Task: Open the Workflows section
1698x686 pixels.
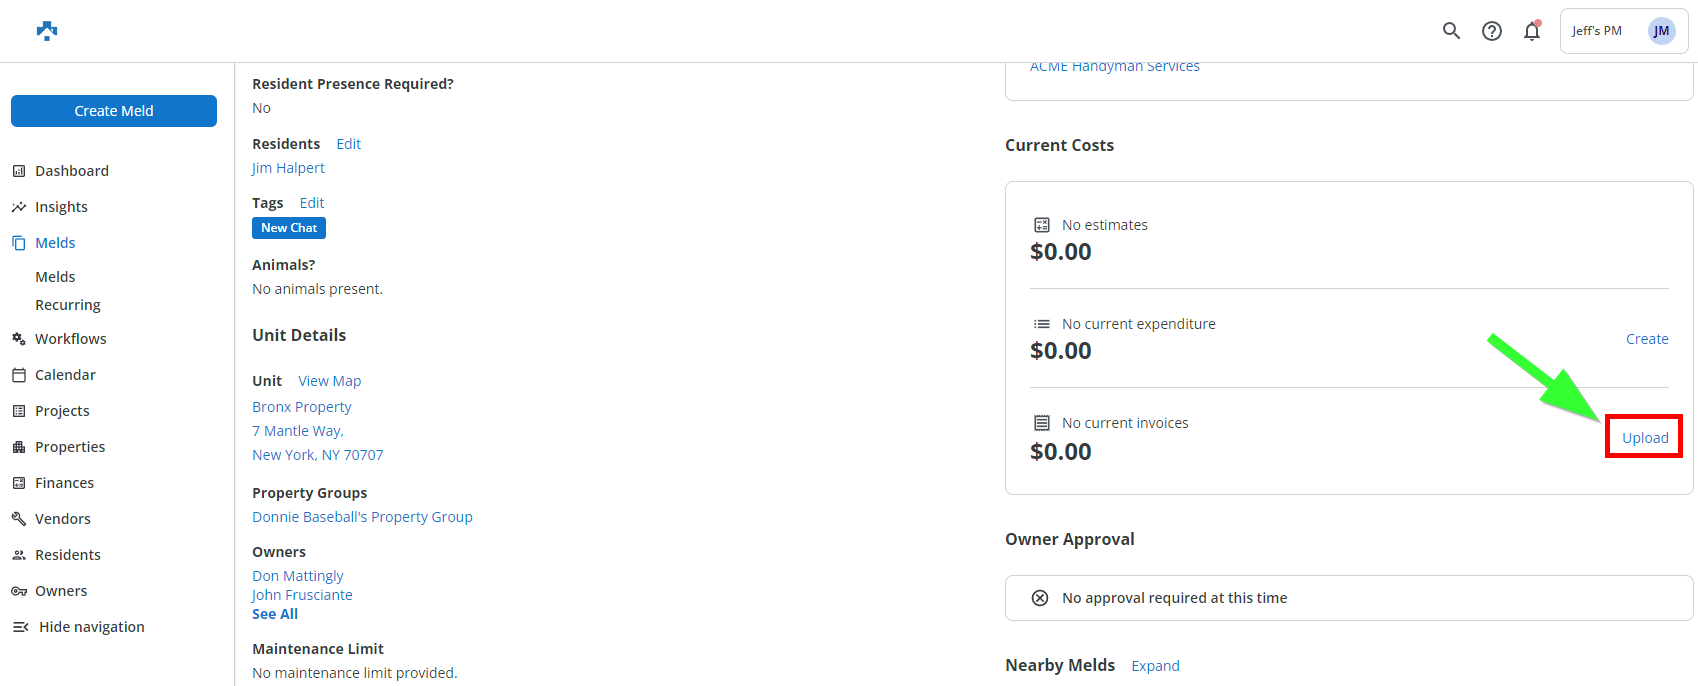Action: [70, 339]
